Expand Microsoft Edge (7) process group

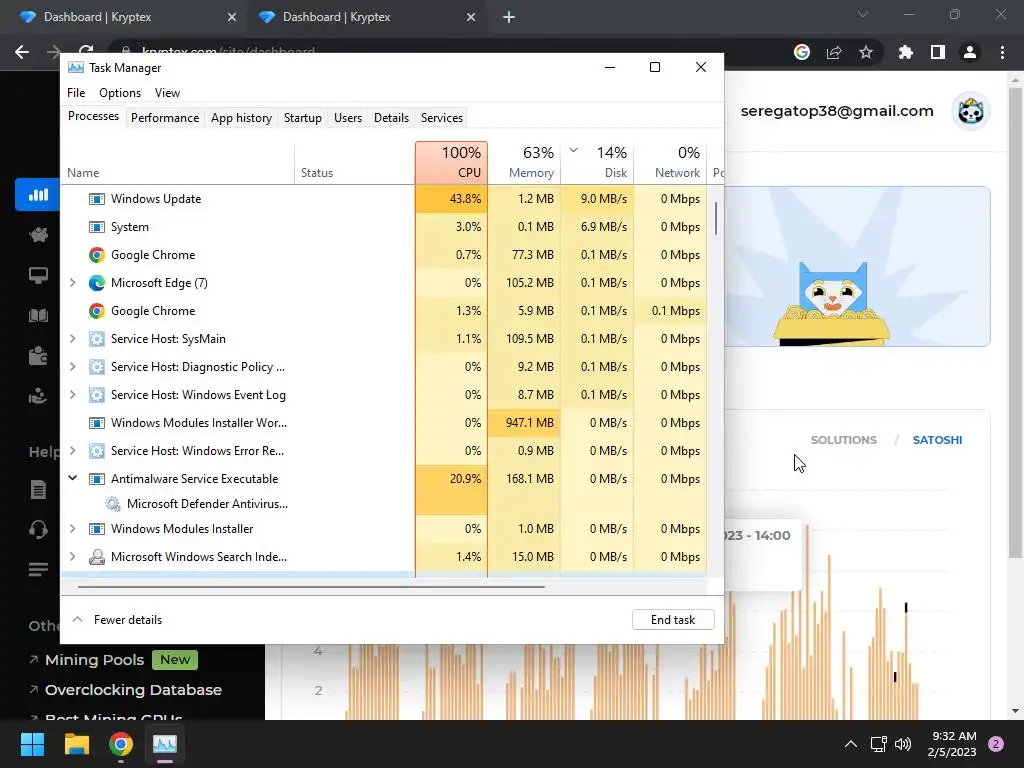72,283
